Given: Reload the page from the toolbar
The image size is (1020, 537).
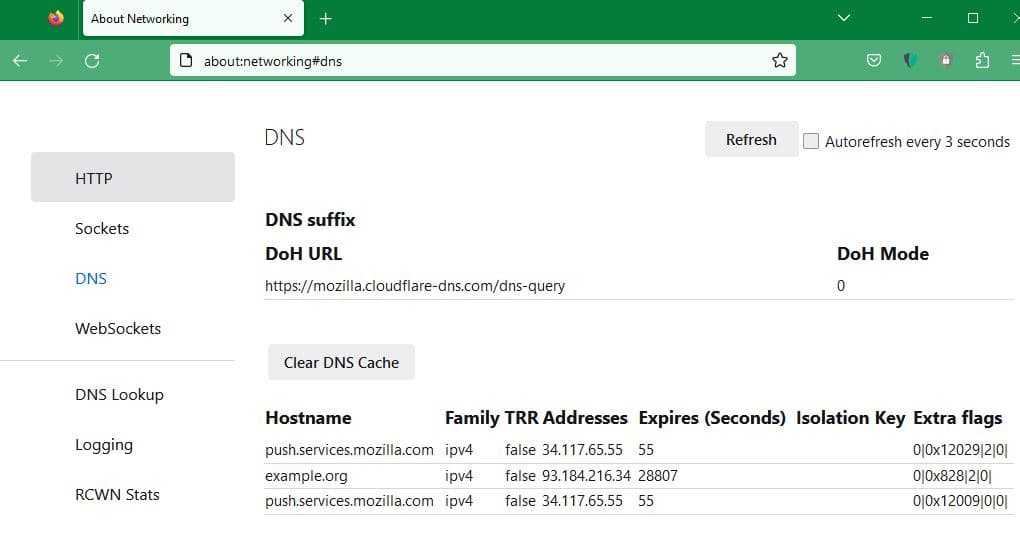Looking at the screenshot, I should tap(92, 61).
